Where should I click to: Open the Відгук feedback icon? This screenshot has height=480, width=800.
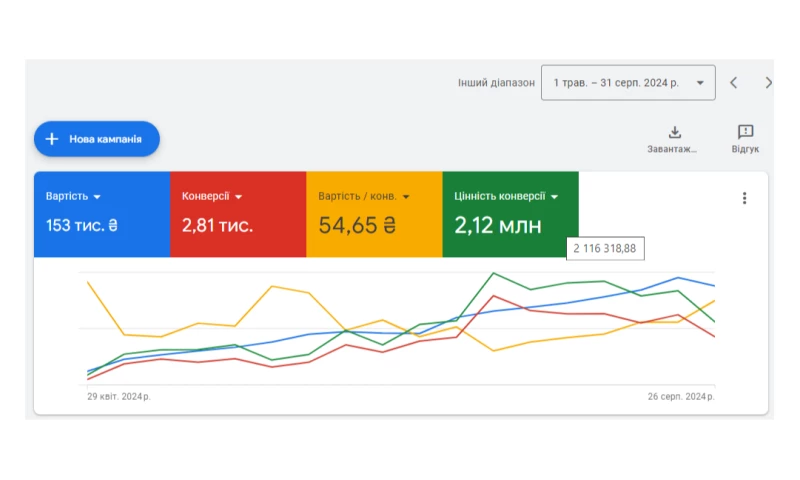pyautogui.click(x=745, y=132)
